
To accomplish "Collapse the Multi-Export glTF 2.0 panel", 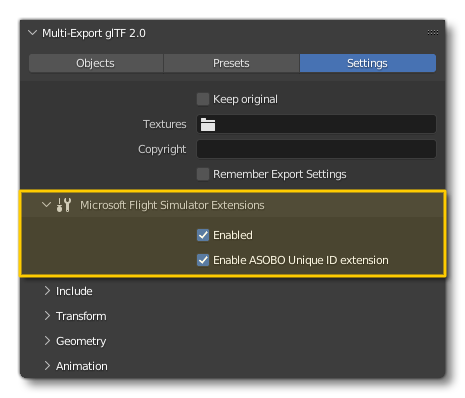I will click(x=32, y=33).
